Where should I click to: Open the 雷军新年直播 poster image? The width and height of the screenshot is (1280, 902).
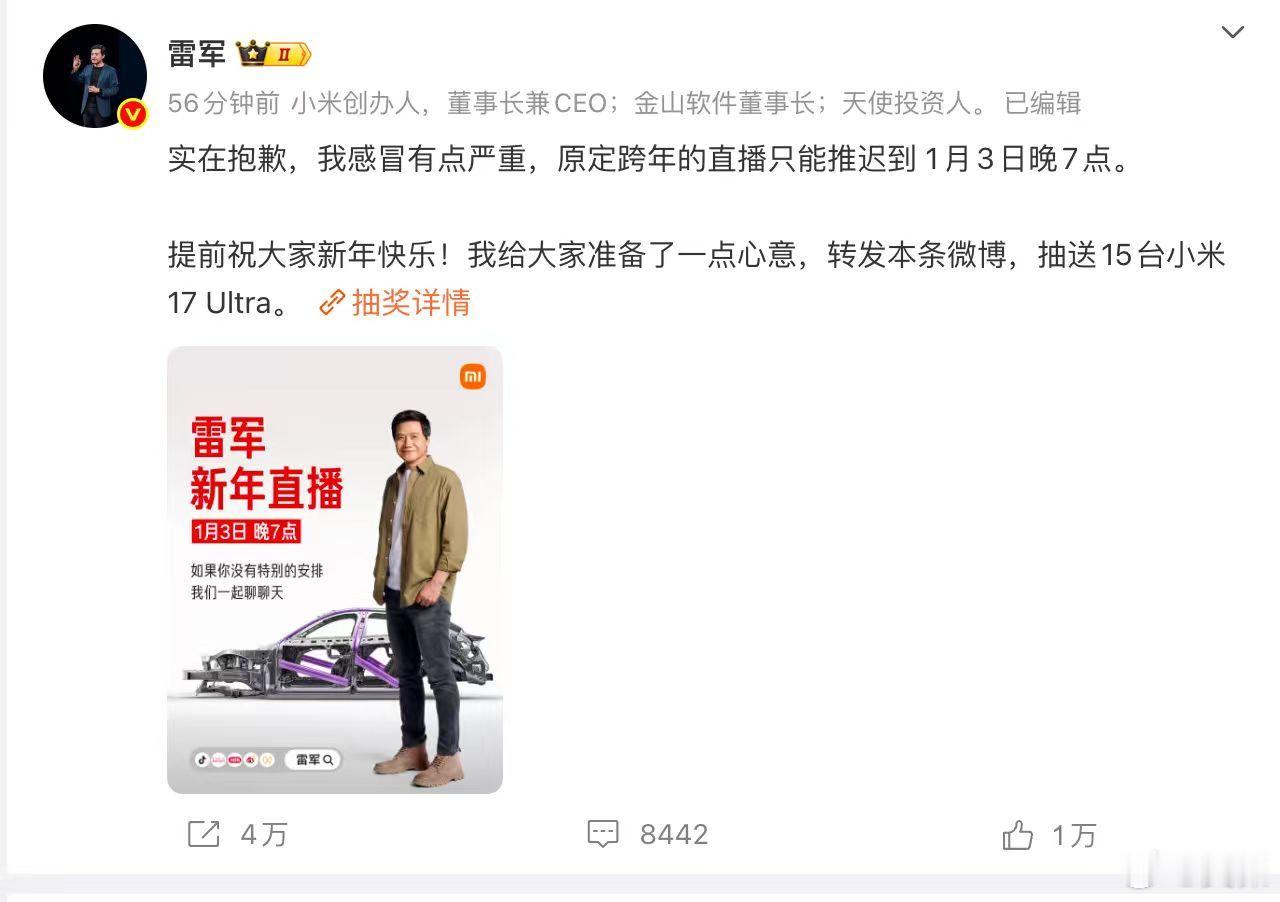tap(335, 570)
